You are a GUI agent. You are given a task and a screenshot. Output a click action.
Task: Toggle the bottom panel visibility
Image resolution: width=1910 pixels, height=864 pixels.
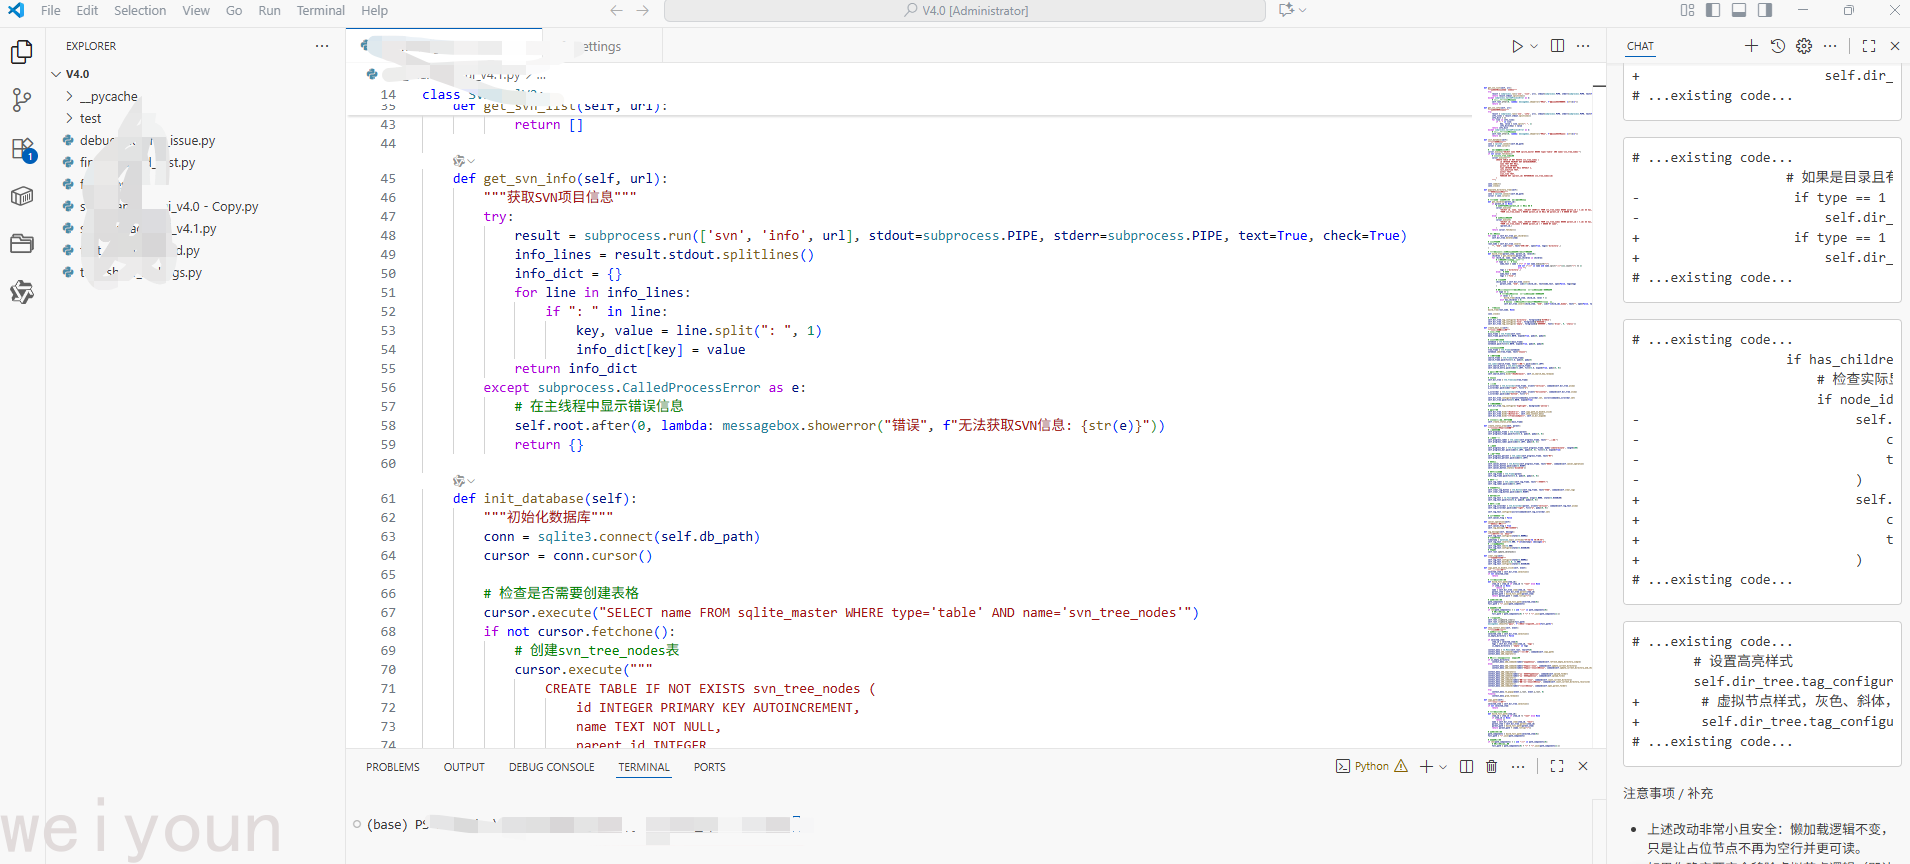1739,11
